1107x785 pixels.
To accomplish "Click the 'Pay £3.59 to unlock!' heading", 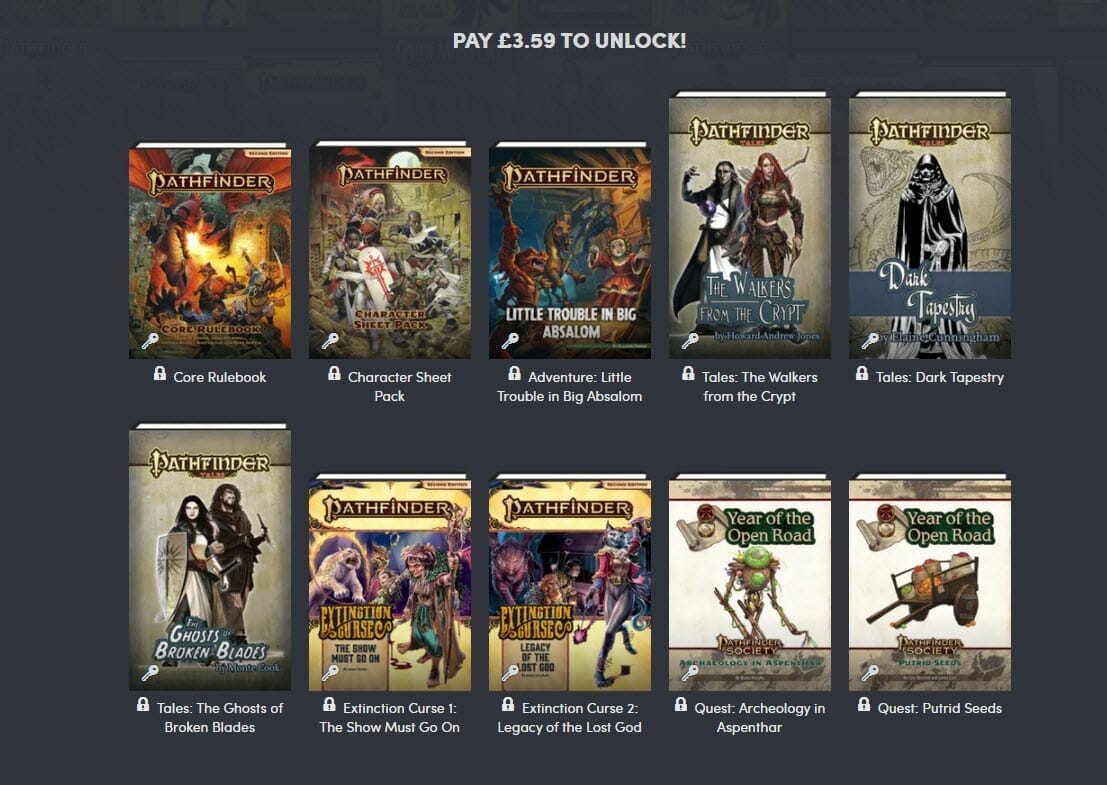I will tap(570, 41).
